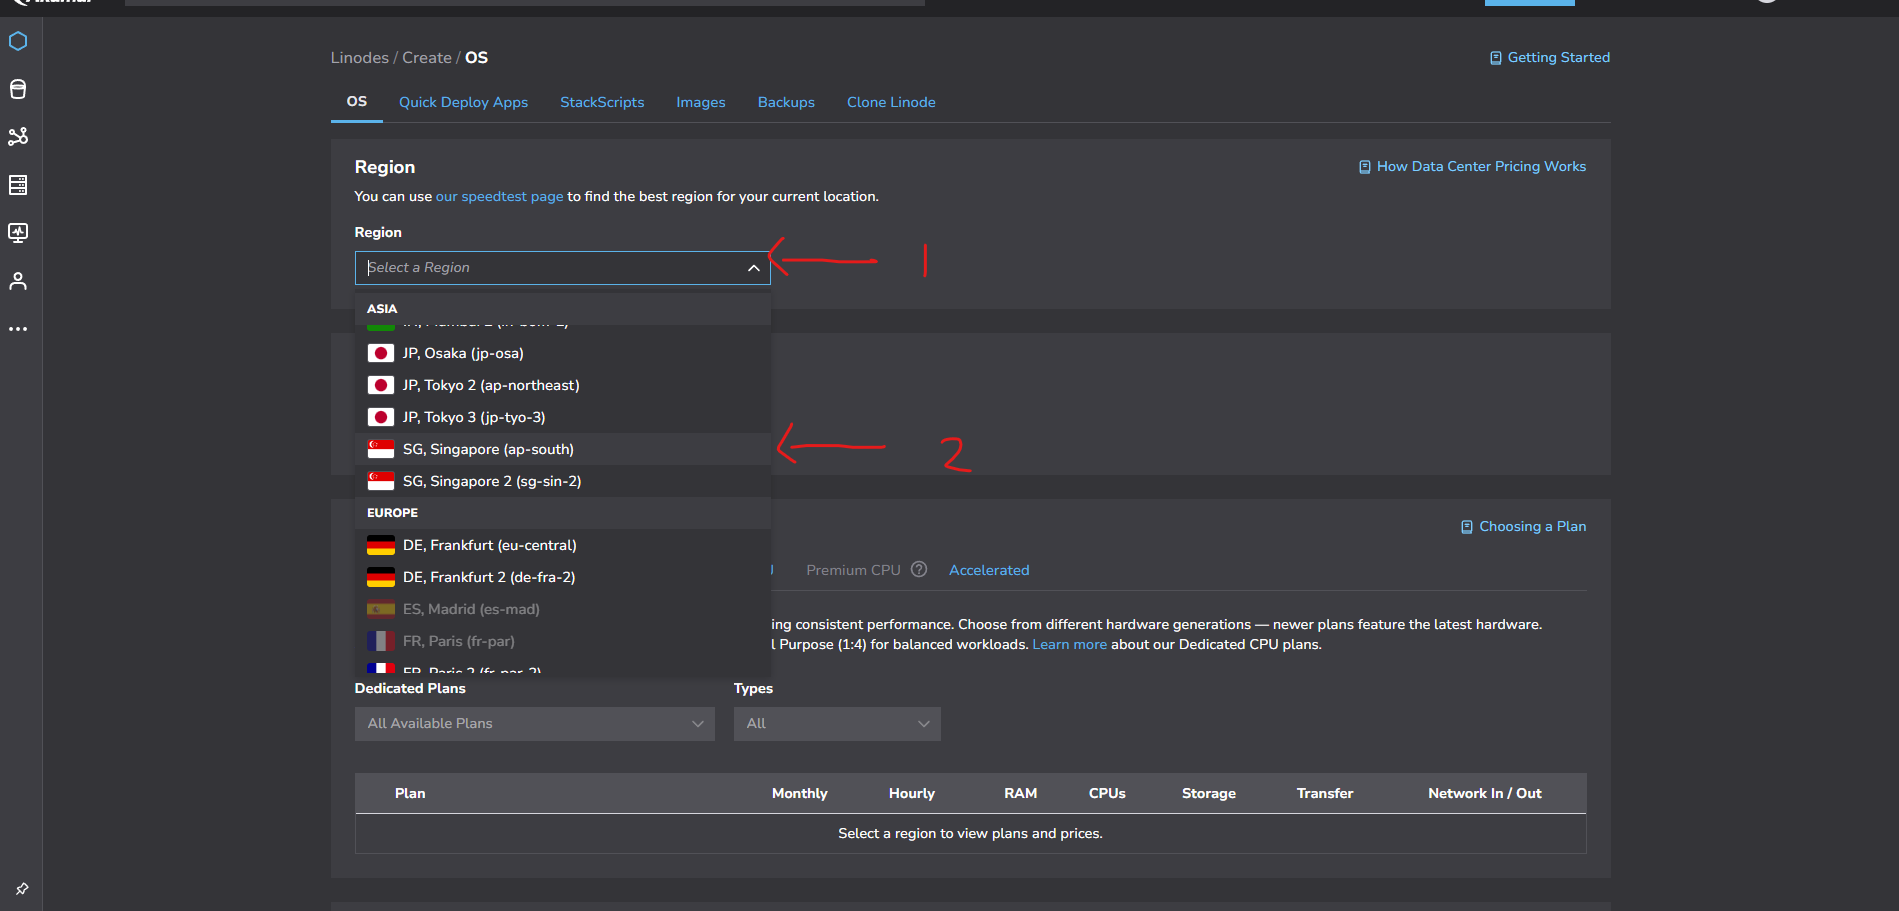Click the ASIA group header in list
This screenshot has width=1899, height=911.
pos(563,309)
